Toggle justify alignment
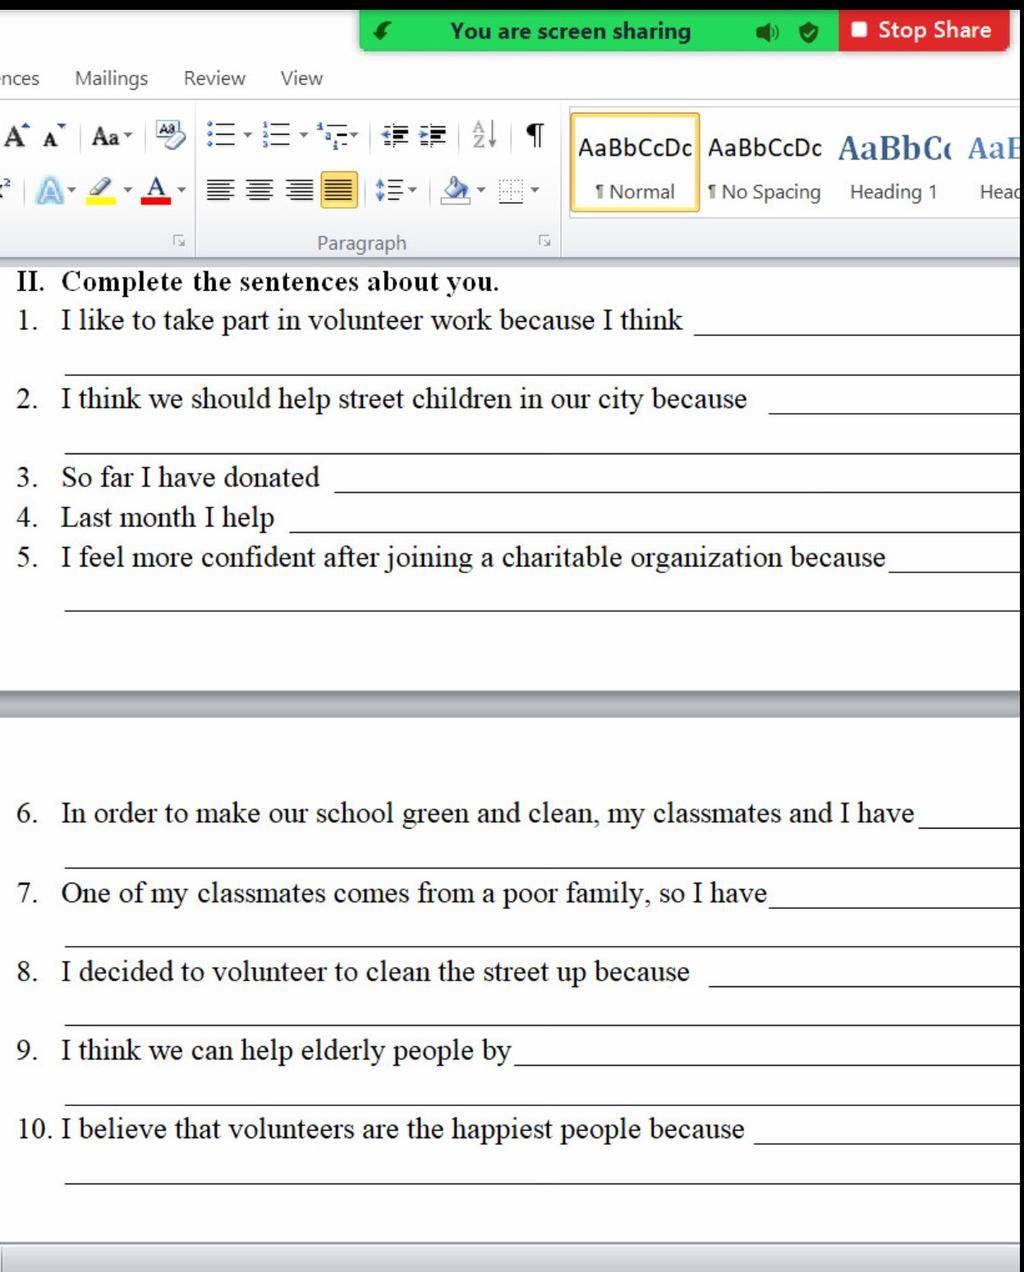 (x=339, y=189)
